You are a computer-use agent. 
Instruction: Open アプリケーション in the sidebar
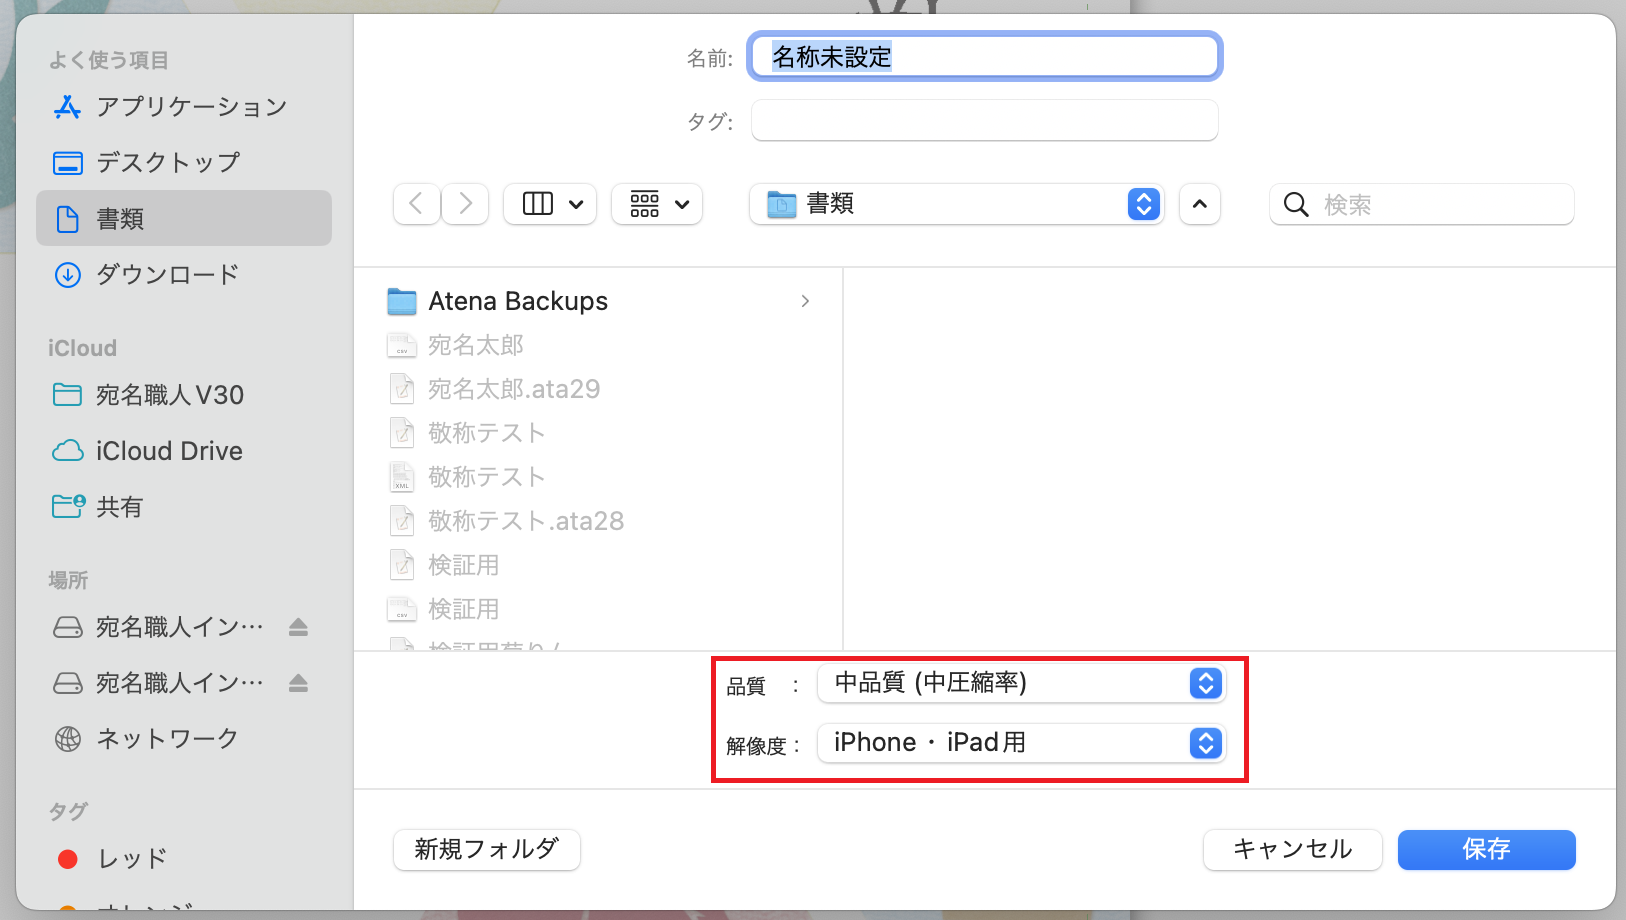190,107
